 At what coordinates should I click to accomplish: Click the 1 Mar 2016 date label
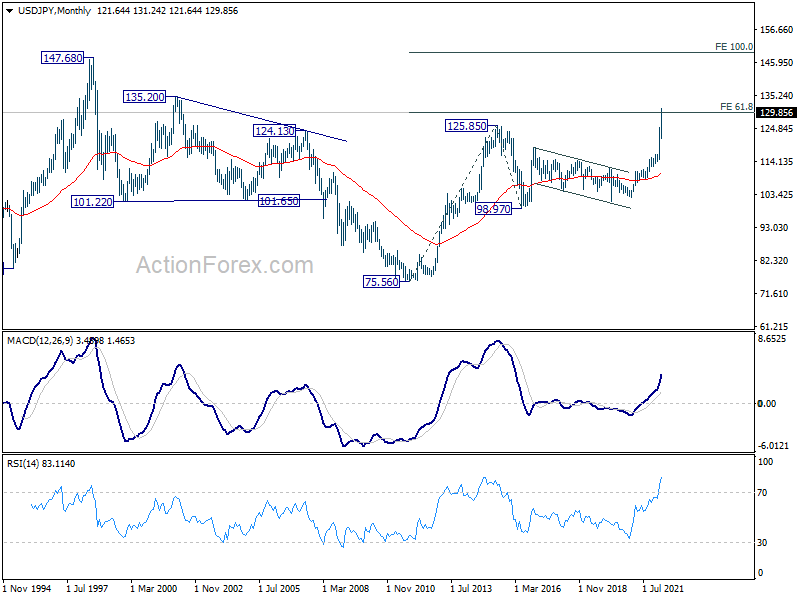pyautogui.click(x=537, y=589)
